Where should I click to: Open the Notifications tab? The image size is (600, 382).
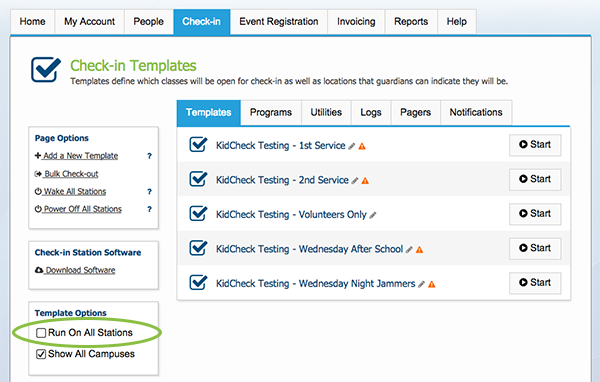coord(476,113)
